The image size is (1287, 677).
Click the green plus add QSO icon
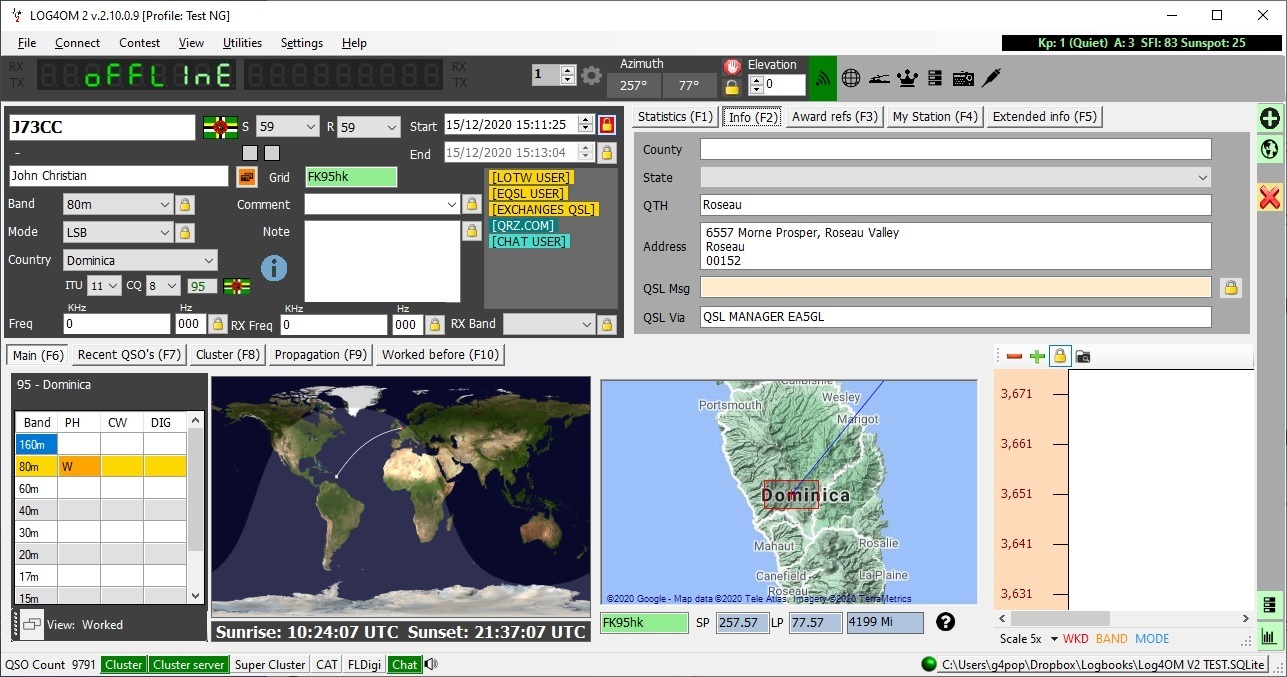[x=1269, y=119]
